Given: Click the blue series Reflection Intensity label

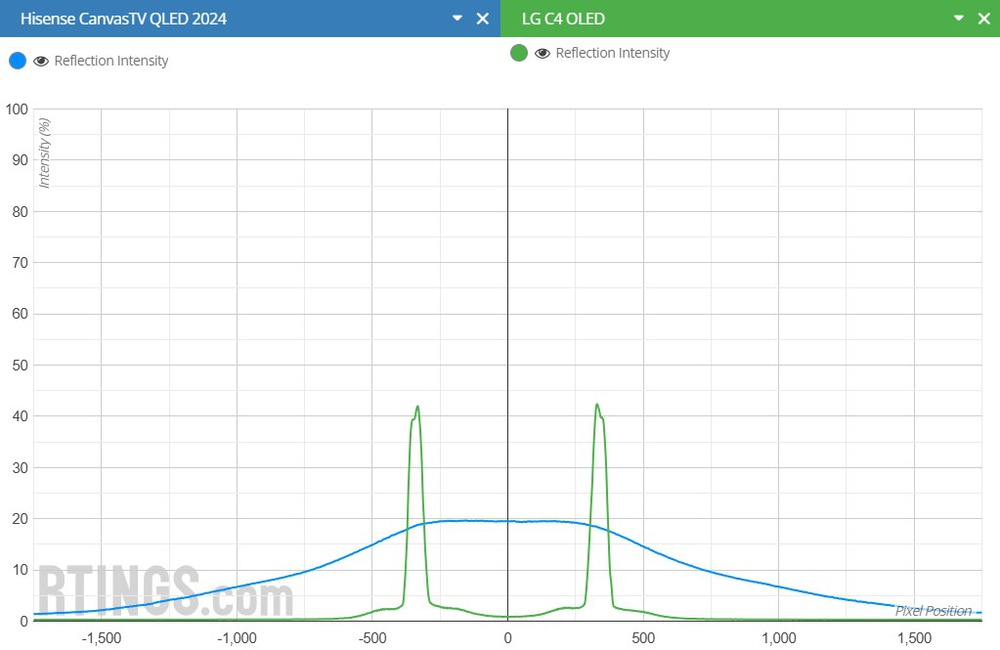Looking at the screenshot, I should click(111, 61).
